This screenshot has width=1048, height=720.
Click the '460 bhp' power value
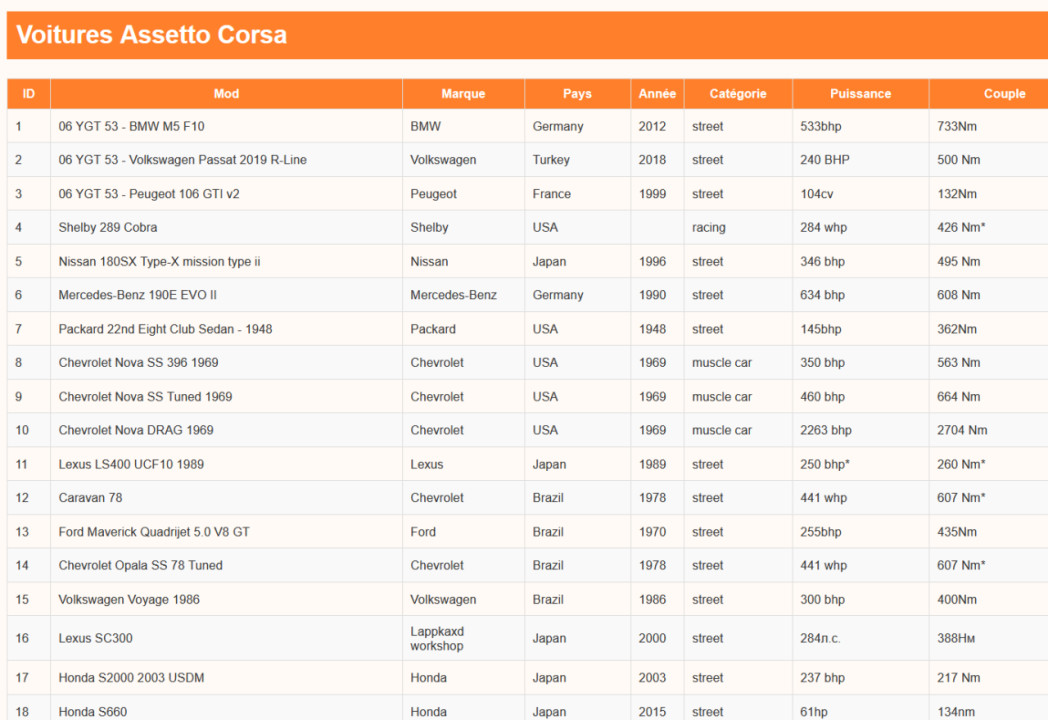pos(822,396)
